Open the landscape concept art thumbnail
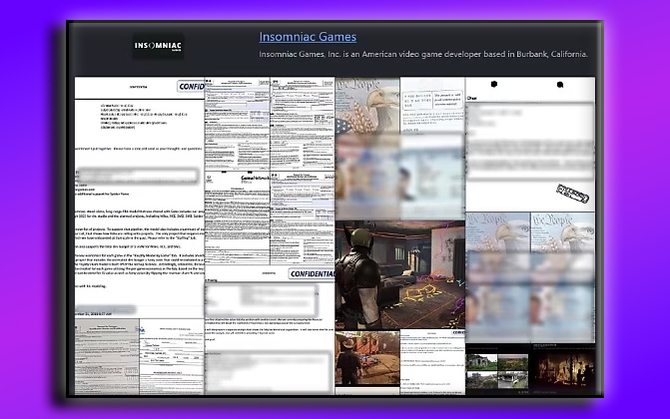 [x=498, y=369]
